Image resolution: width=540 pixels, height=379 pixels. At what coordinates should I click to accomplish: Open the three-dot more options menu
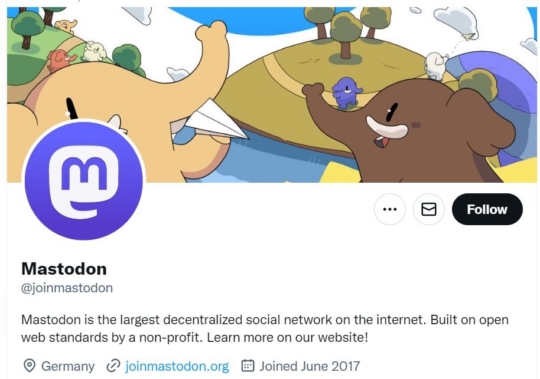[390, 209]
